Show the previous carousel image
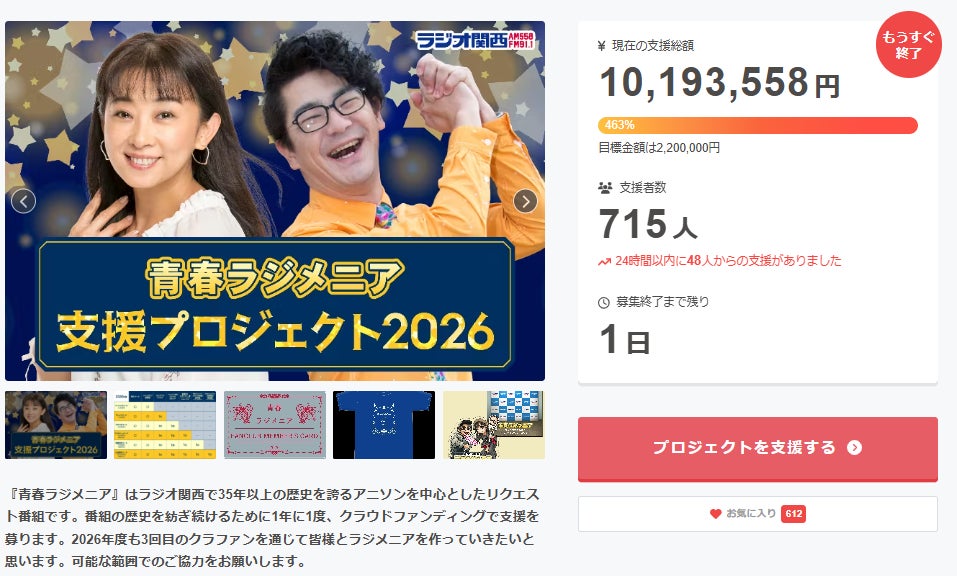Viewport: 957px width, 576px height. pyautogui.click(x=23, y=201)
